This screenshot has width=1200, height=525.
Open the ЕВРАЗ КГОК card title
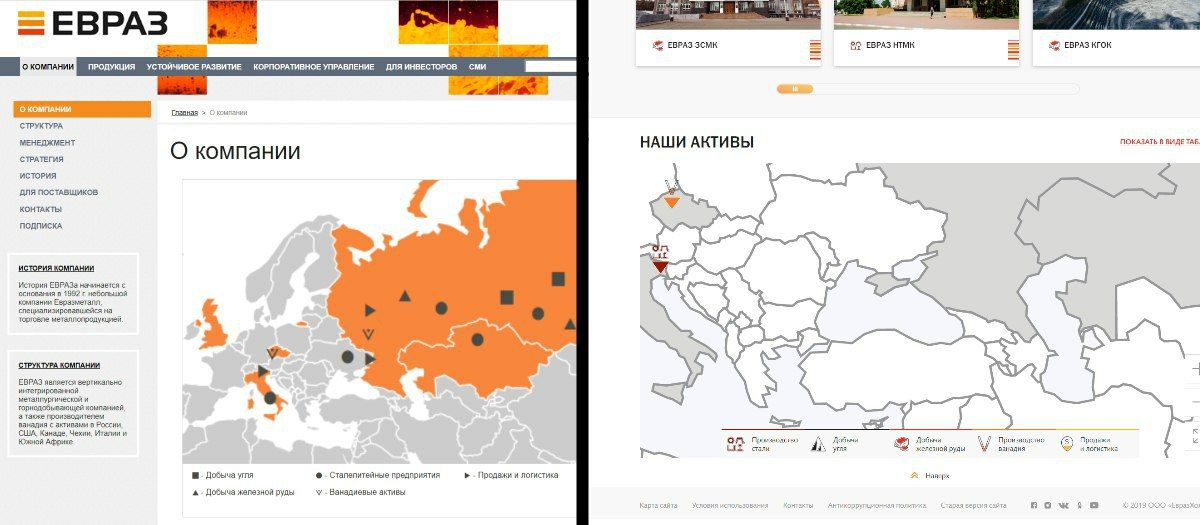click(1087, 46)
